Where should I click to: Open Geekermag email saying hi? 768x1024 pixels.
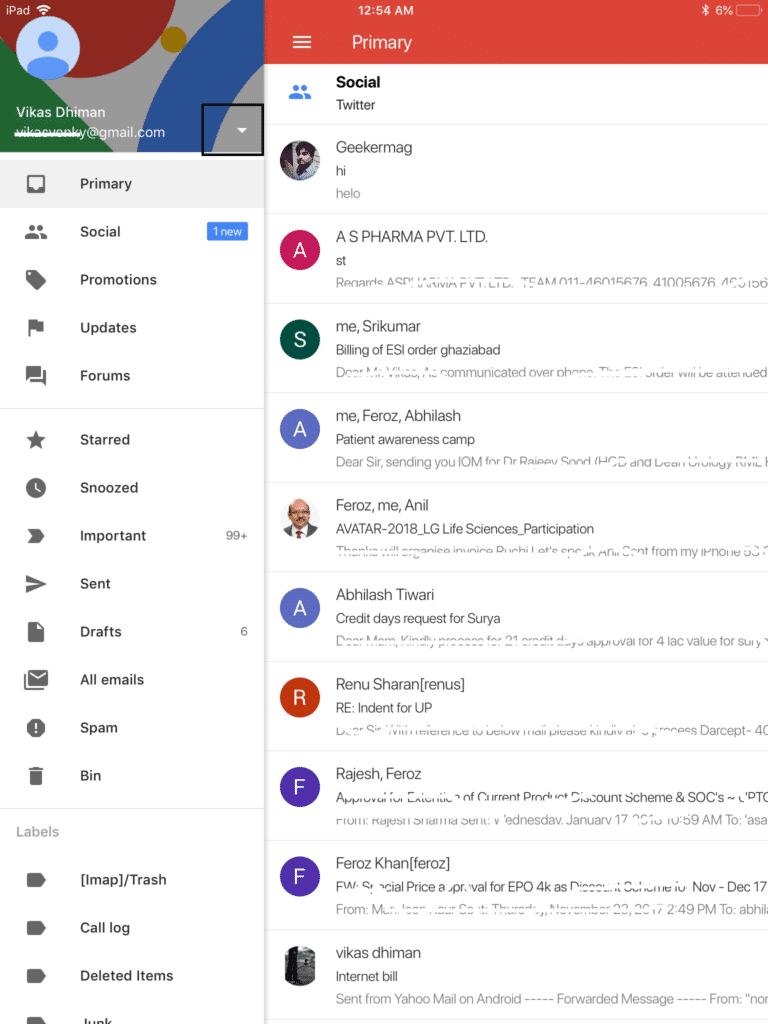(x=516, y=169)
